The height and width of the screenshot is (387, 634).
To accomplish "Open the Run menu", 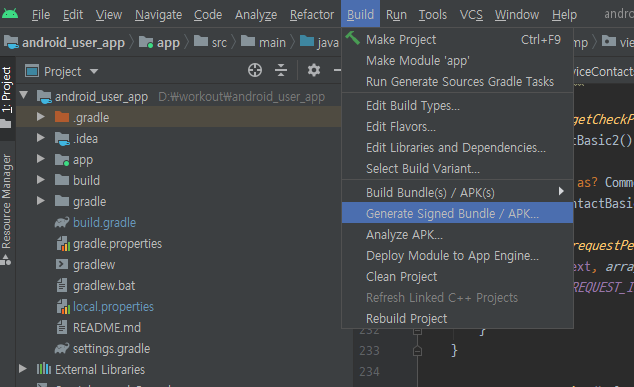I will coord(396,15).
